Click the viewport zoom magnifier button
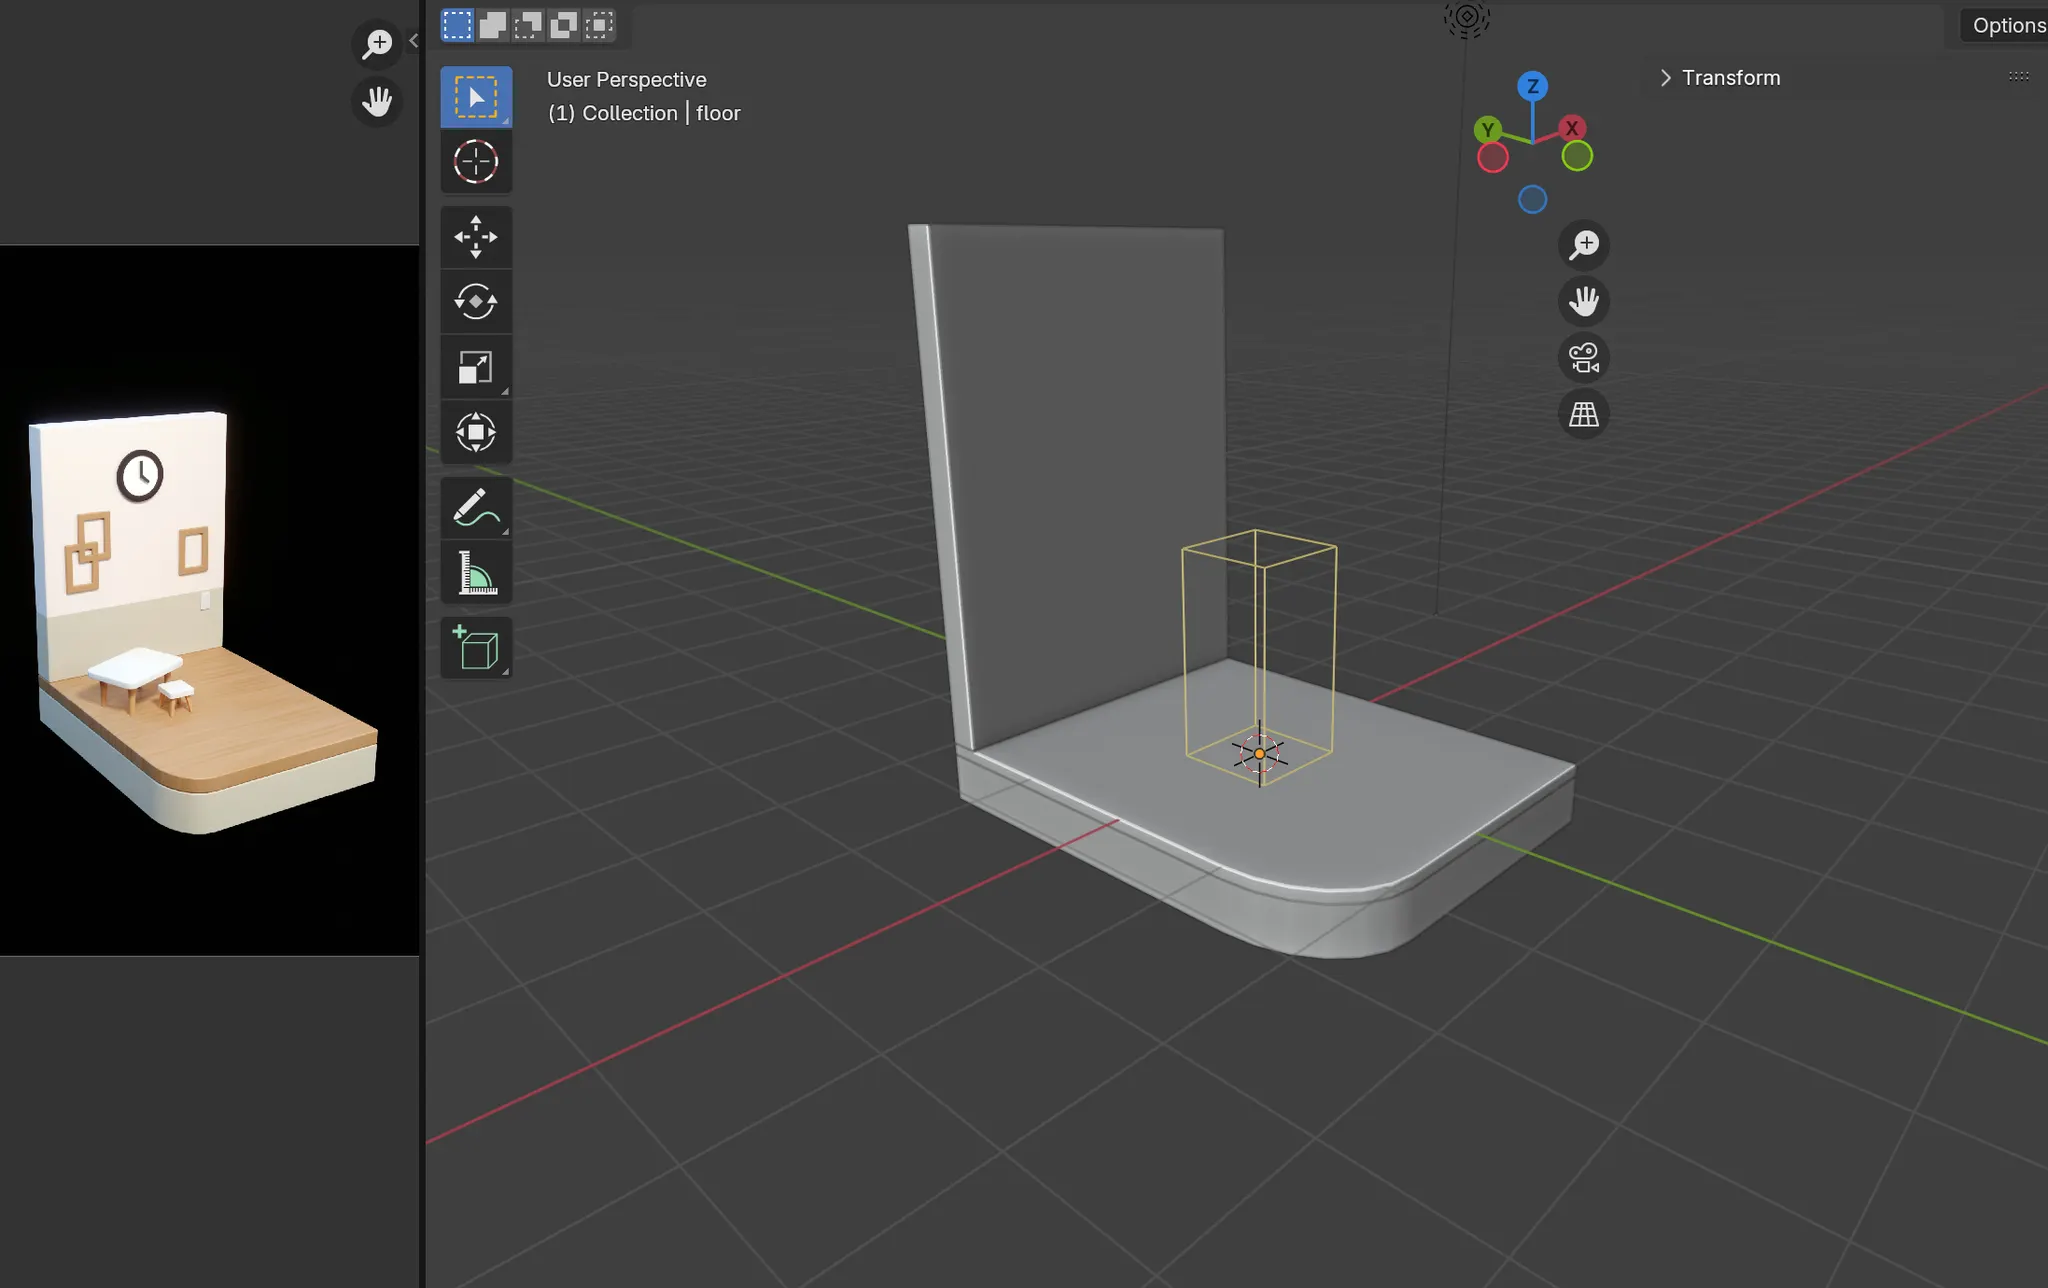2048x1288 pixels. tap(1584, 245)
